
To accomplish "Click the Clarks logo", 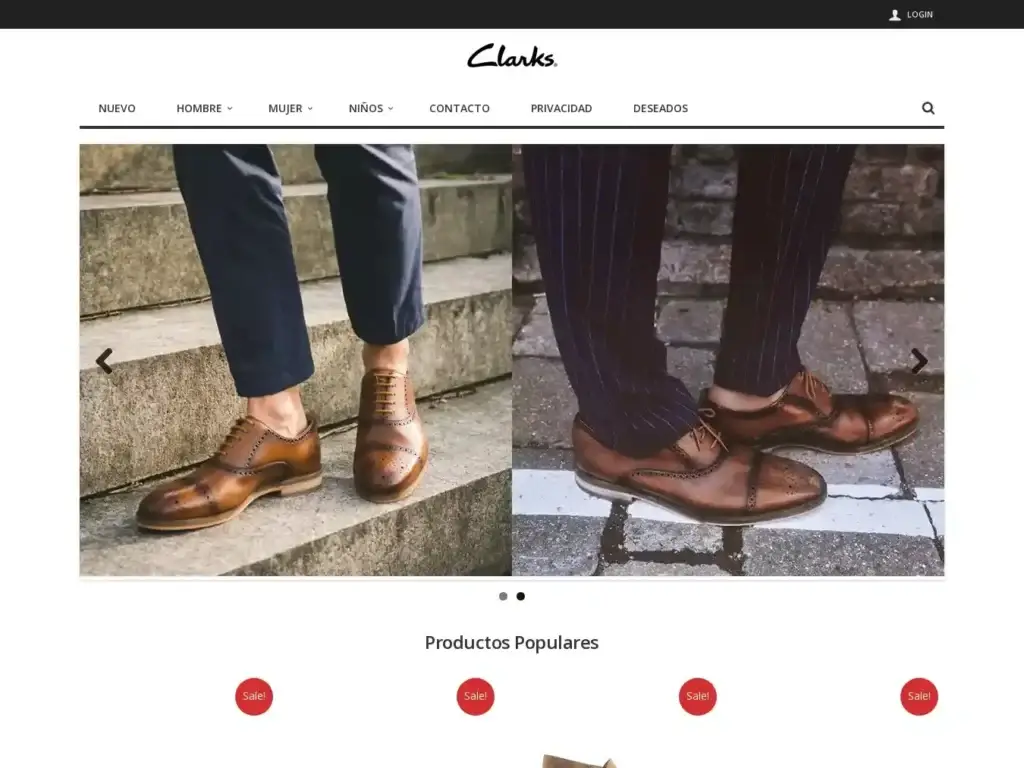I will click(x=512, y=56).
